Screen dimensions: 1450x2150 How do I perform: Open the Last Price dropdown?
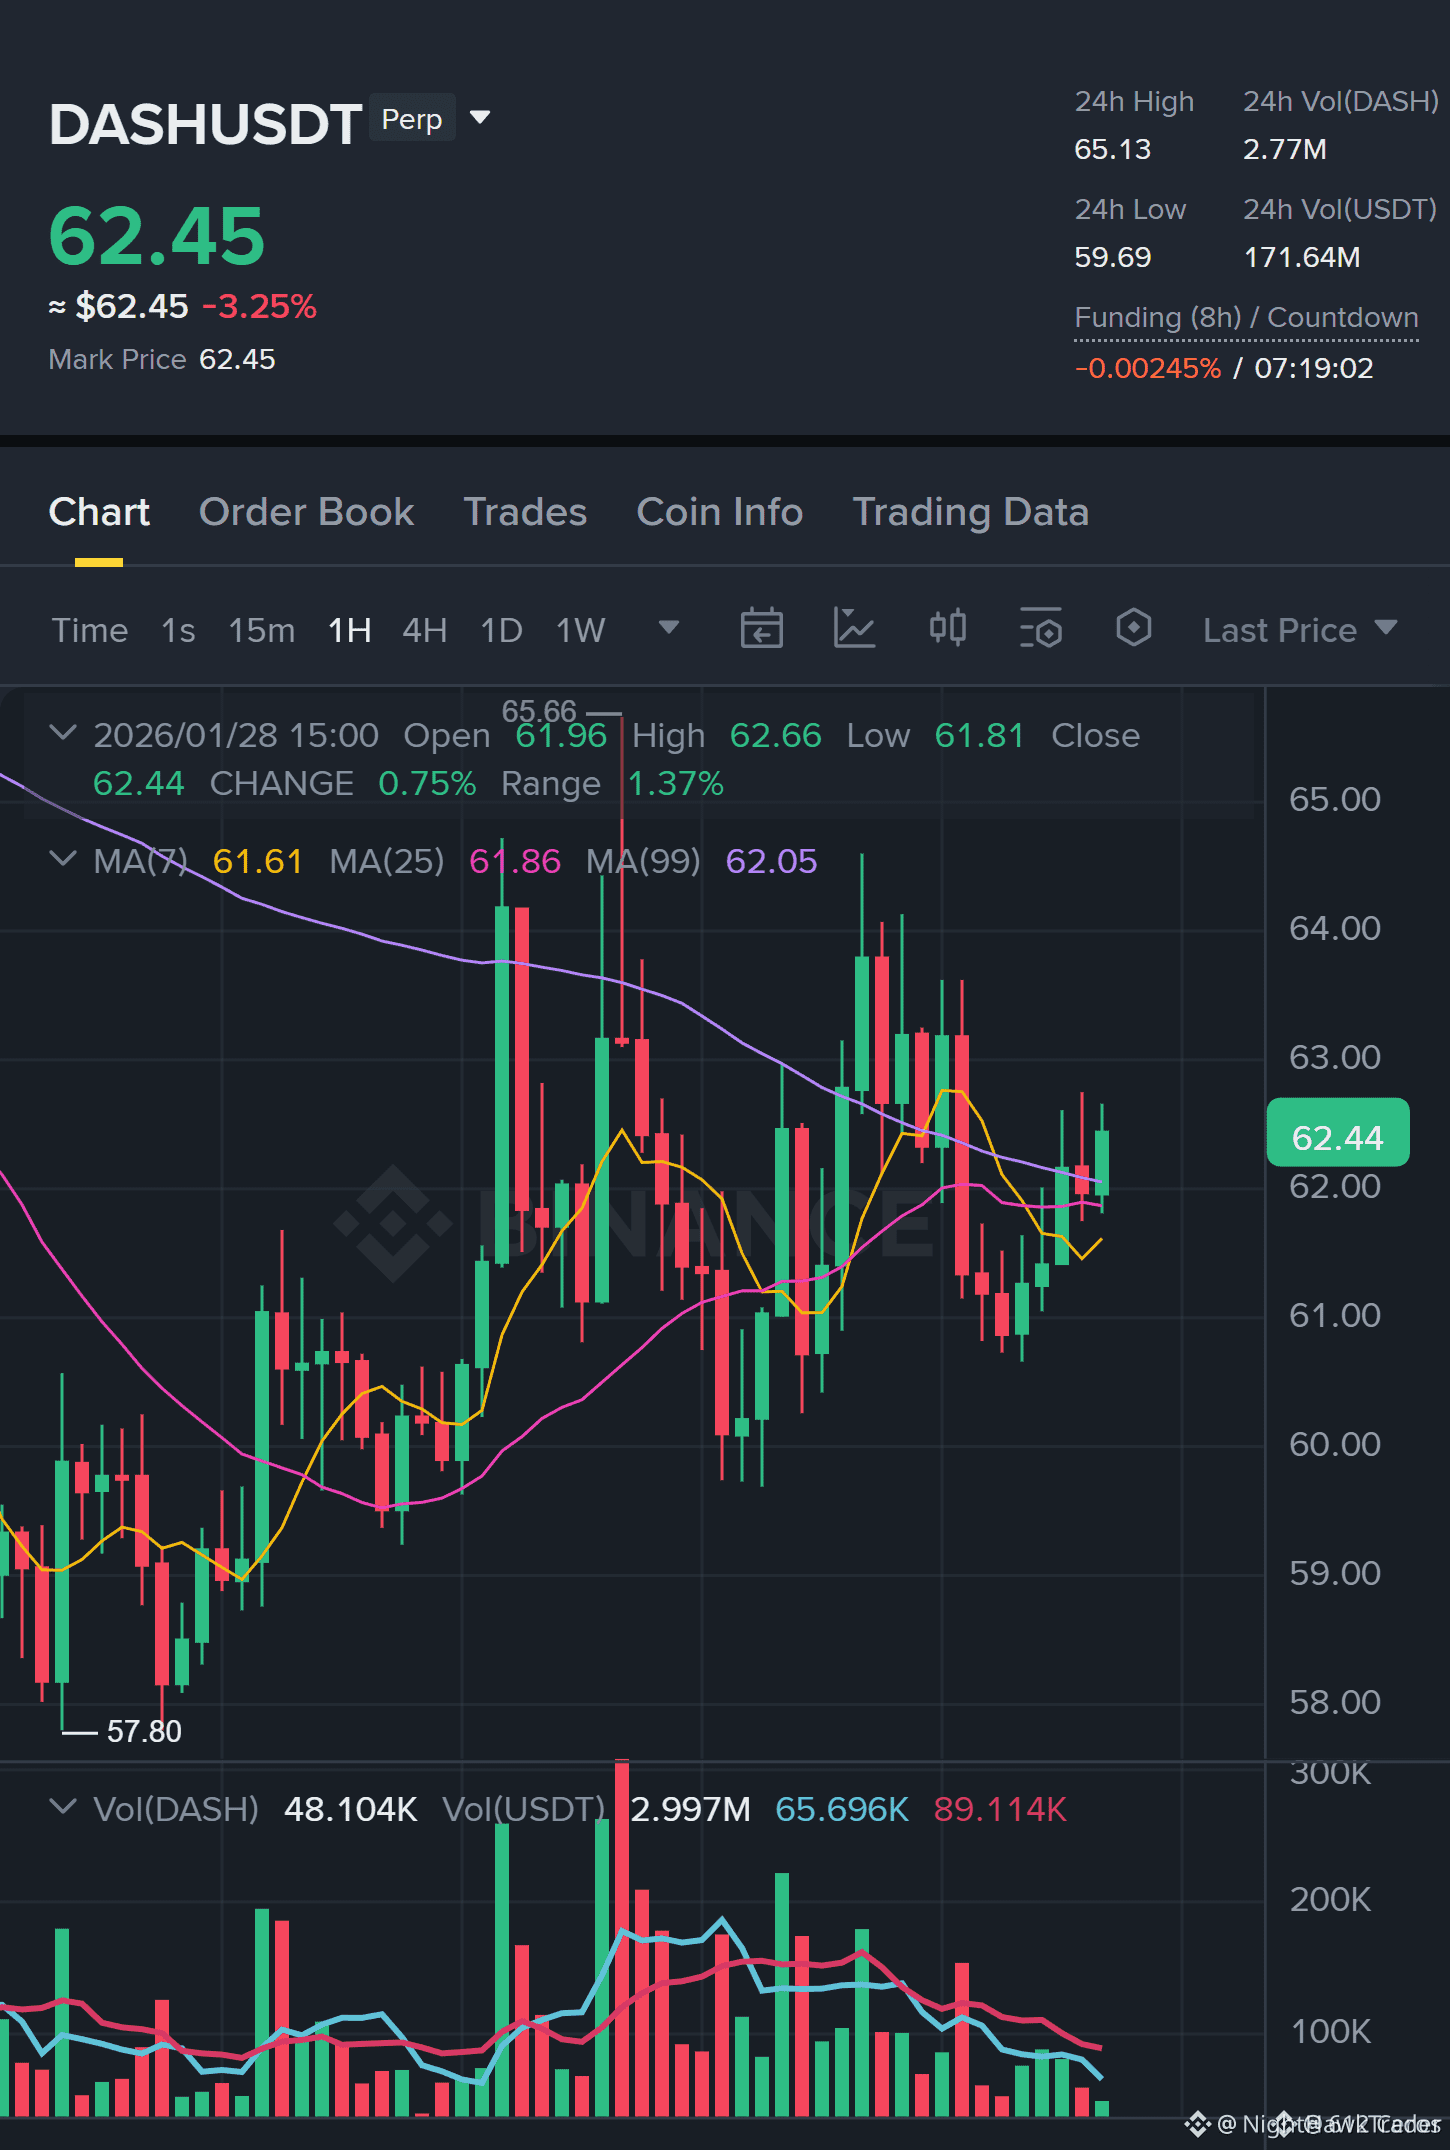click(1299, 630)
